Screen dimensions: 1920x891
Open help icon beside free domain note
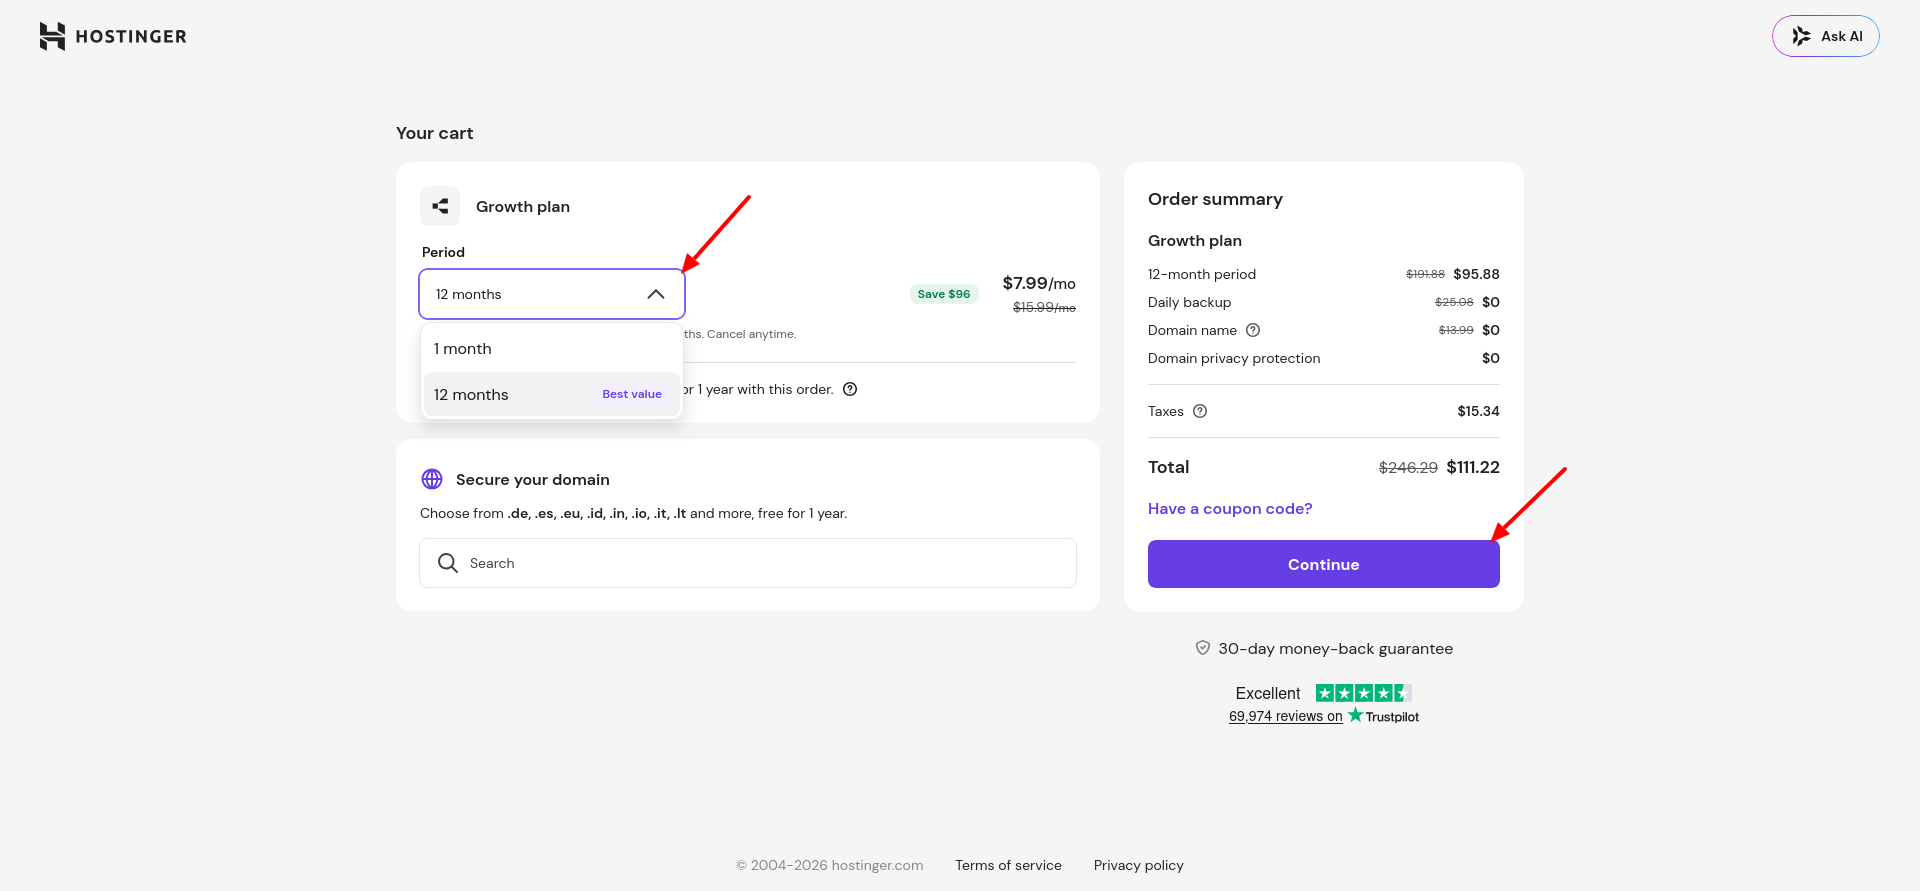pyautogui.click(x=850, y=389)
